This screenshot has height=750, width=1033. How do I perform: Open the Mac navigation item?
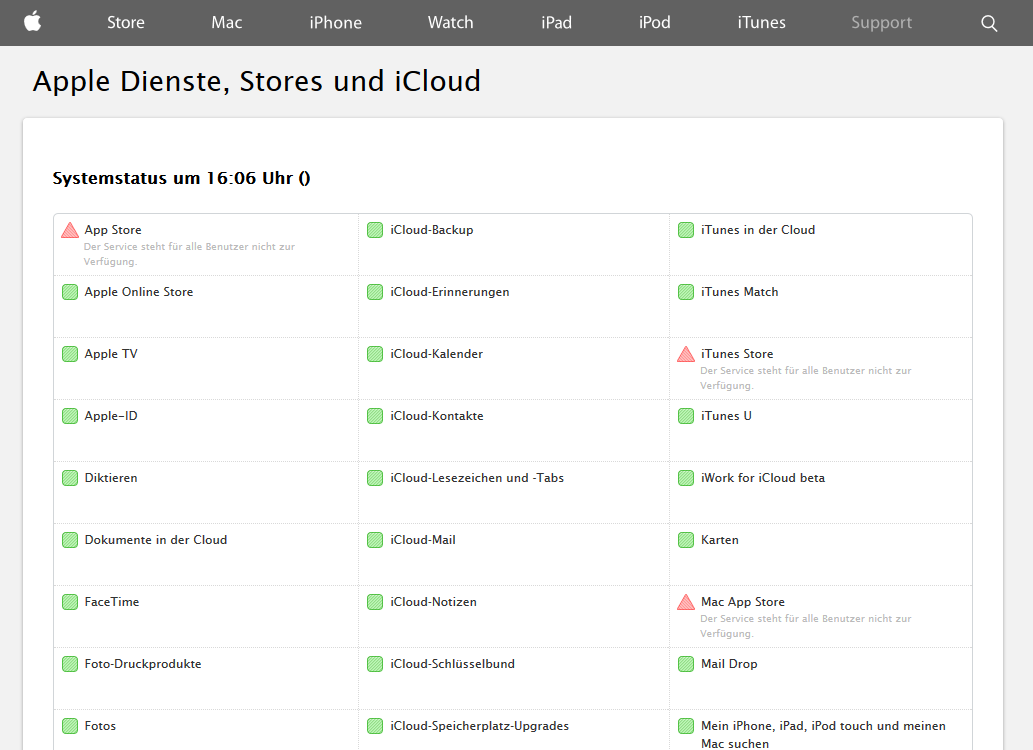(x=227, y=22)
